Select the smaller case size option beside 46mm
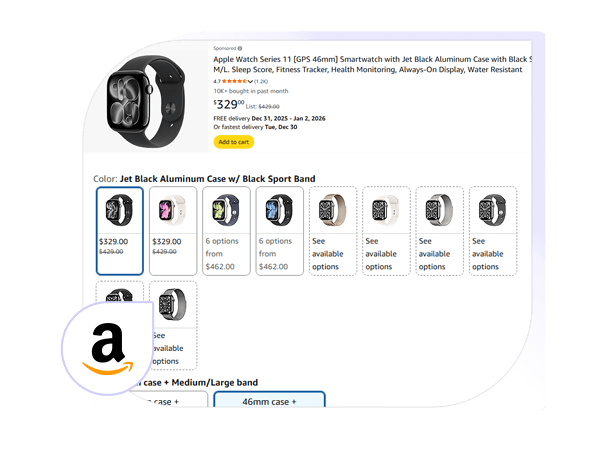The width and height of the screenshot is (600, 450). (x=168, y=399)
